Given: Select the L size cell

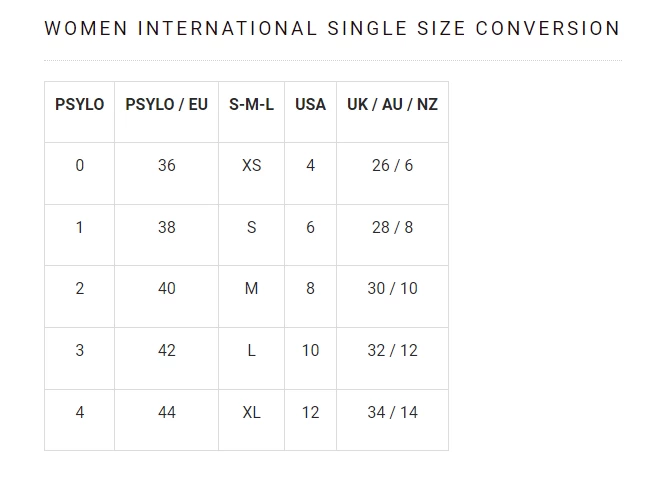Looking at the screenshot, I should 251,351.
